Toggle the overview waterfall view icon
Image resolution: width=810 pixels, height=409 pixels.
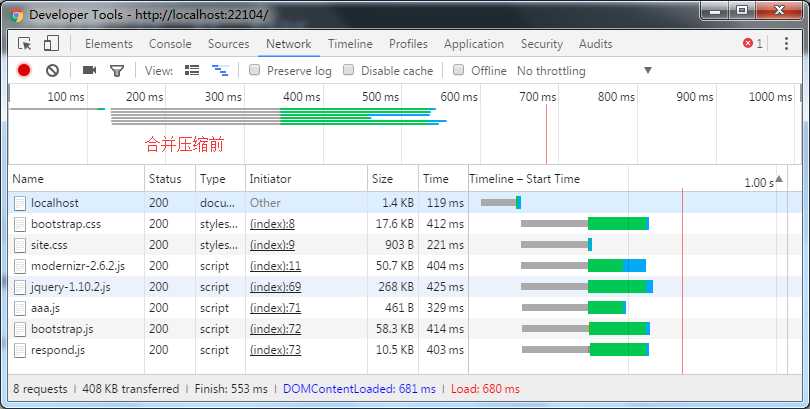coord(220,70)
